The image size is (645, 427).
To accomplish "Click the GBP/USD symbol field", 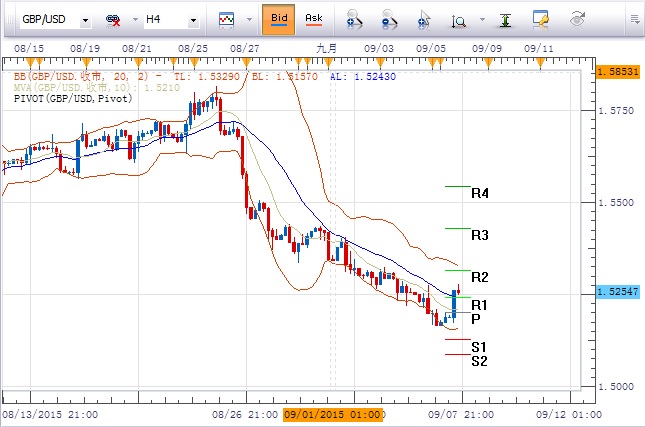I will [50, 20].
